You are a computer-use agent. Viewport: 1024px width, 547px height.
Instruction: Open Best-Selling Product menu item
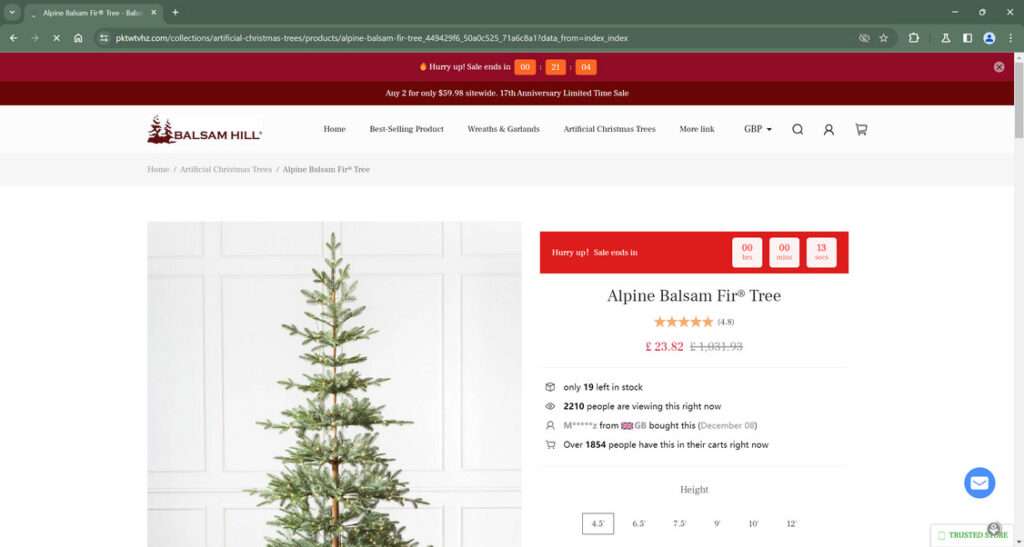click(x=406, y=129)
